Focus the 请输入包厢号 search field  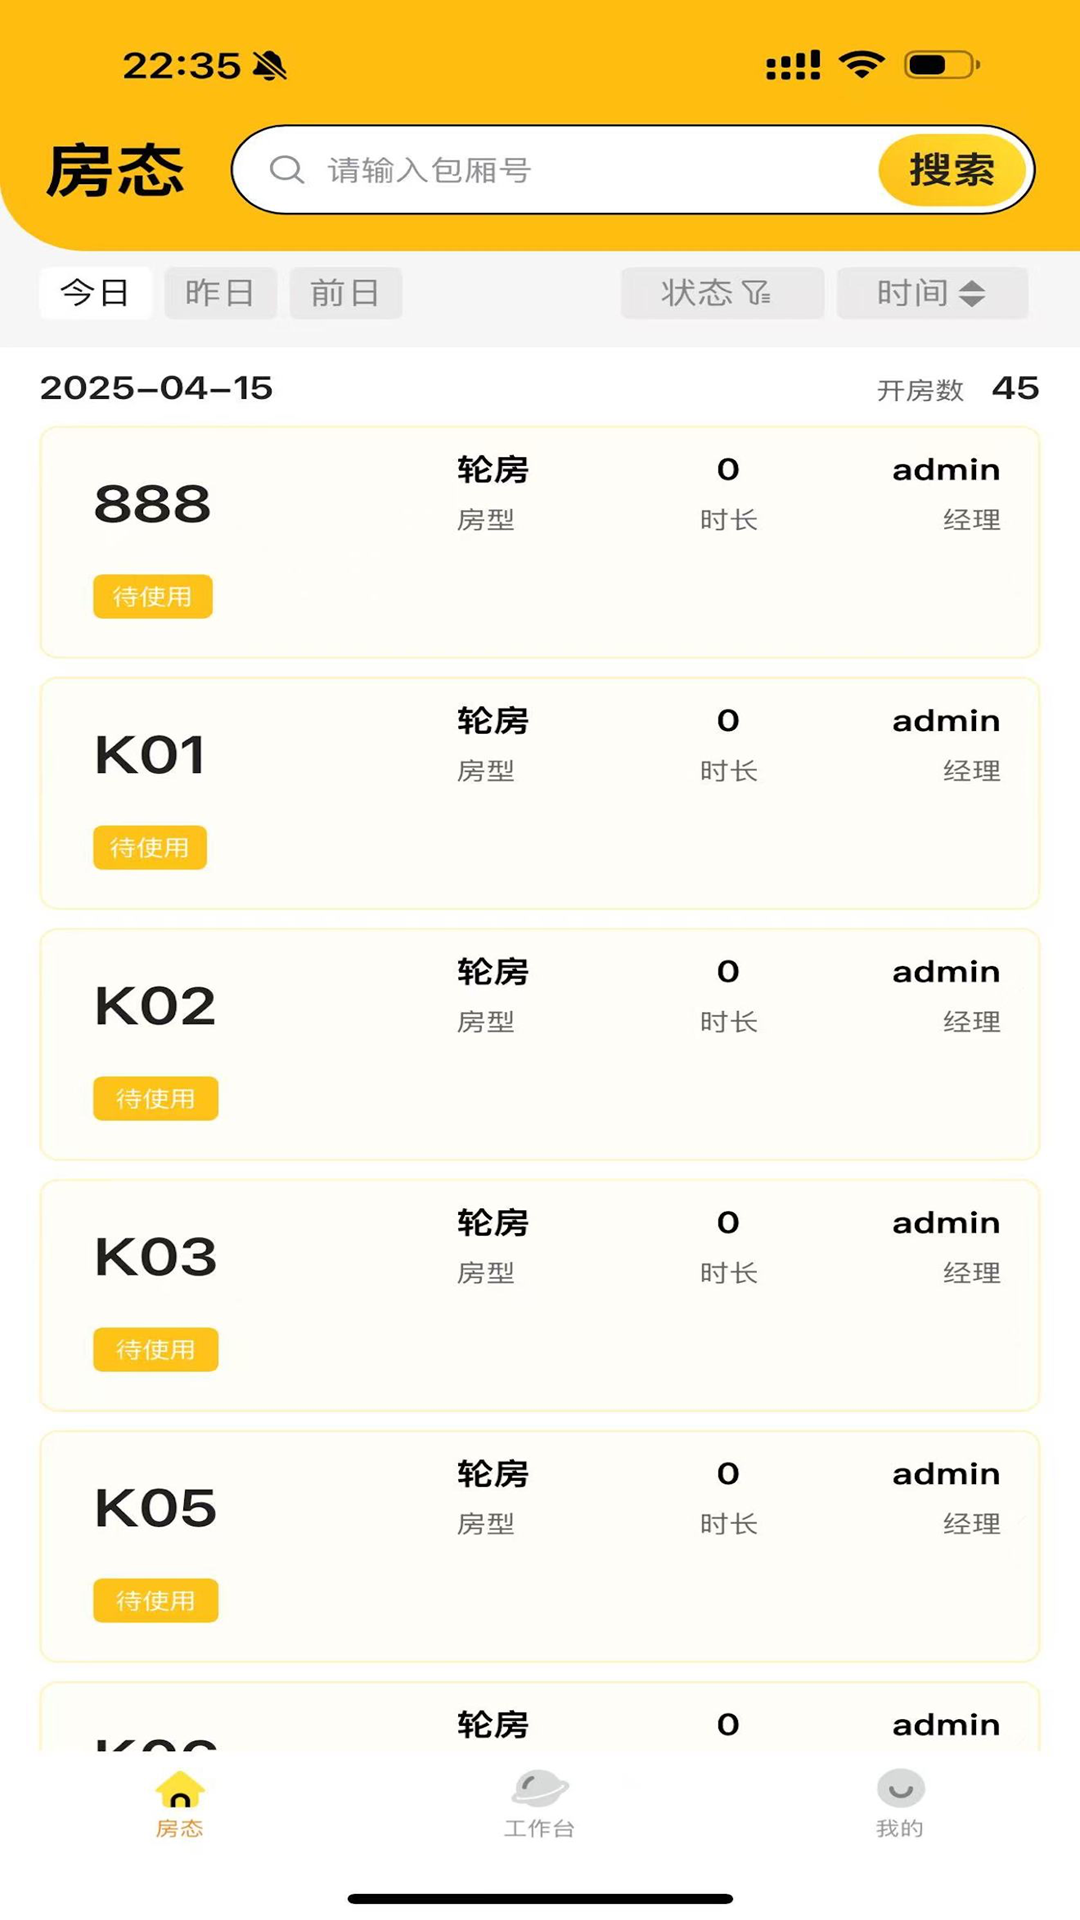(590, 170)
